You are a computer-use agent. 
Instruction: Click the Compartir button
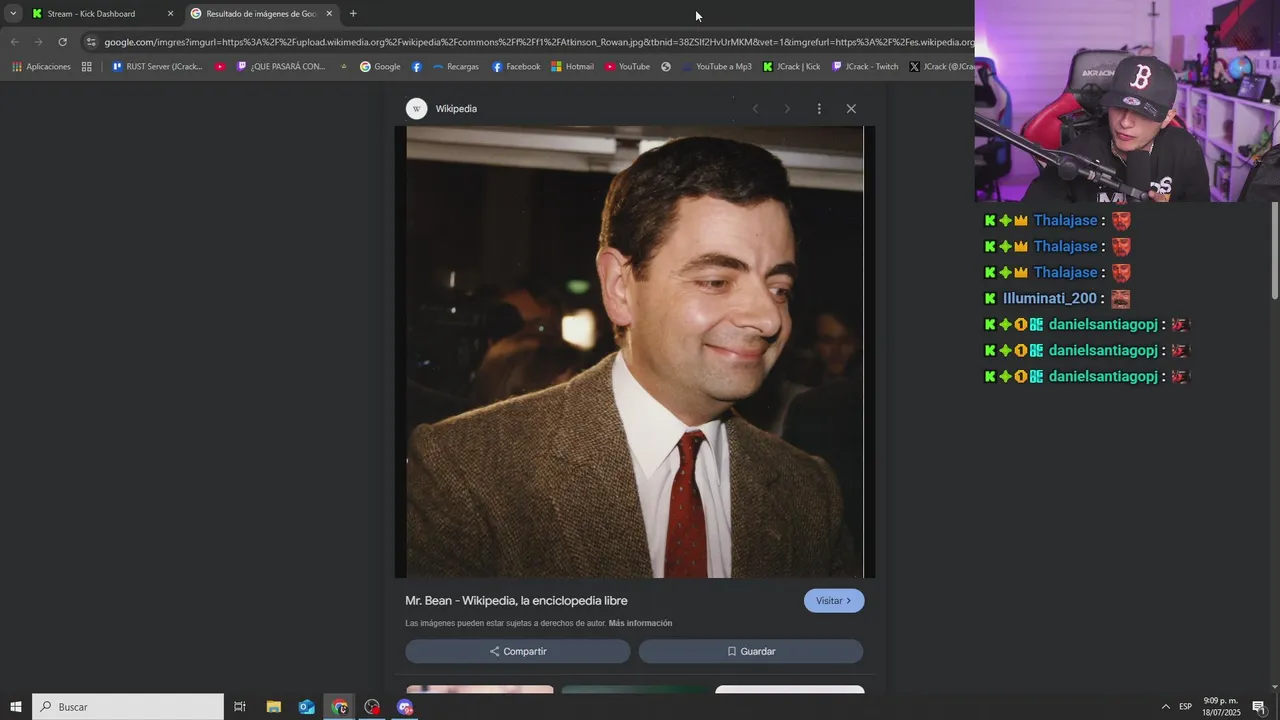click(x=518, y=651)
